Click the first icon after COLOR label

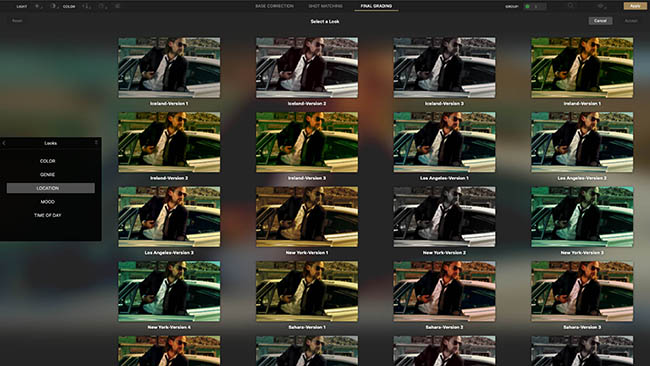pyautogui.click(x=87, y=6)
